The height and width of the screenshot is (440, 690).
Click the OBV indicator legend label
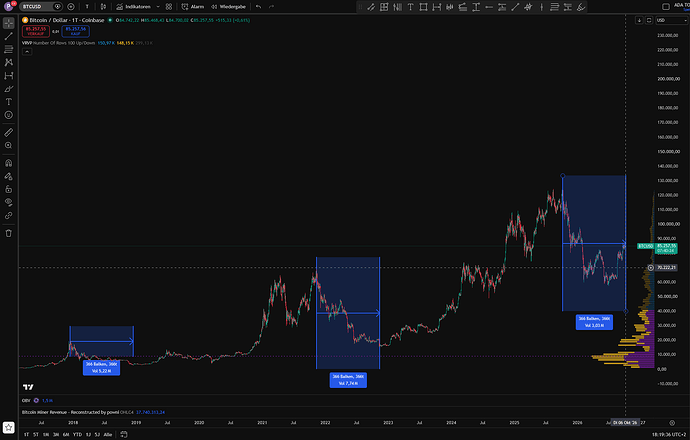point(26,401)
